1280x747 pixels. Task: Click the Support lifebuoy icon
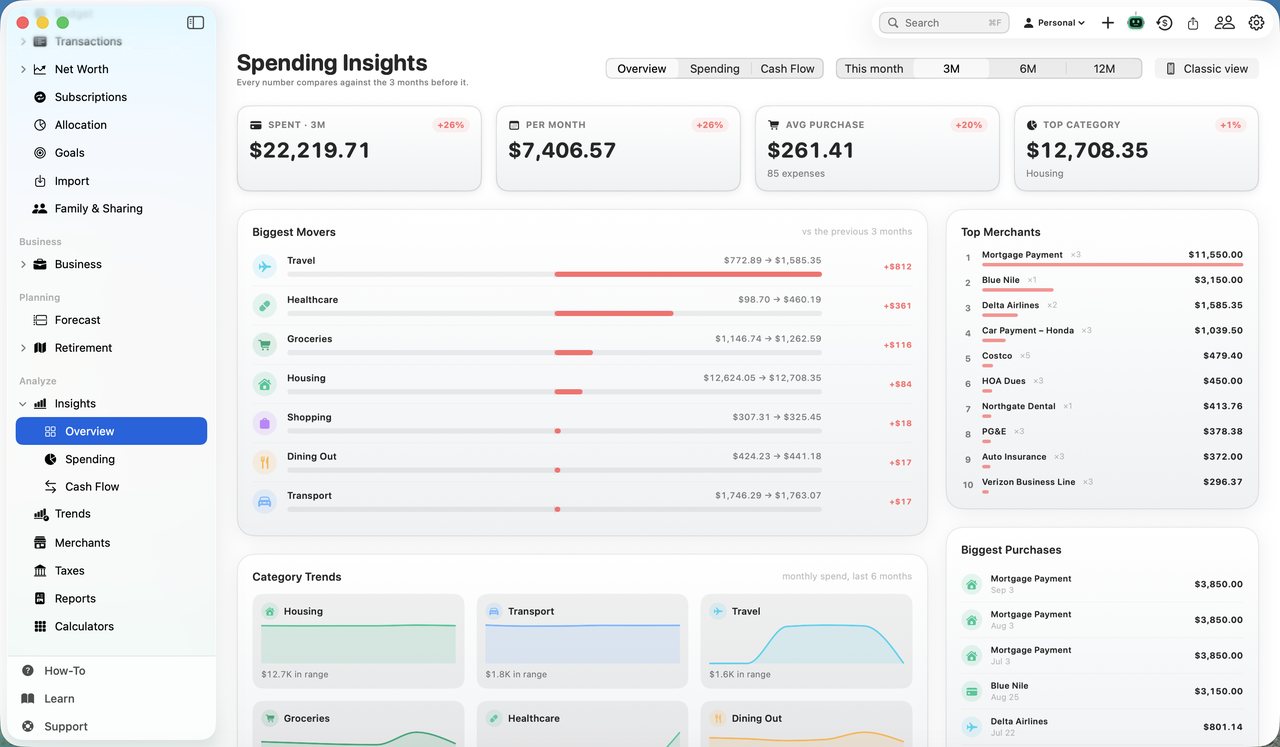(x=27, y=727)
